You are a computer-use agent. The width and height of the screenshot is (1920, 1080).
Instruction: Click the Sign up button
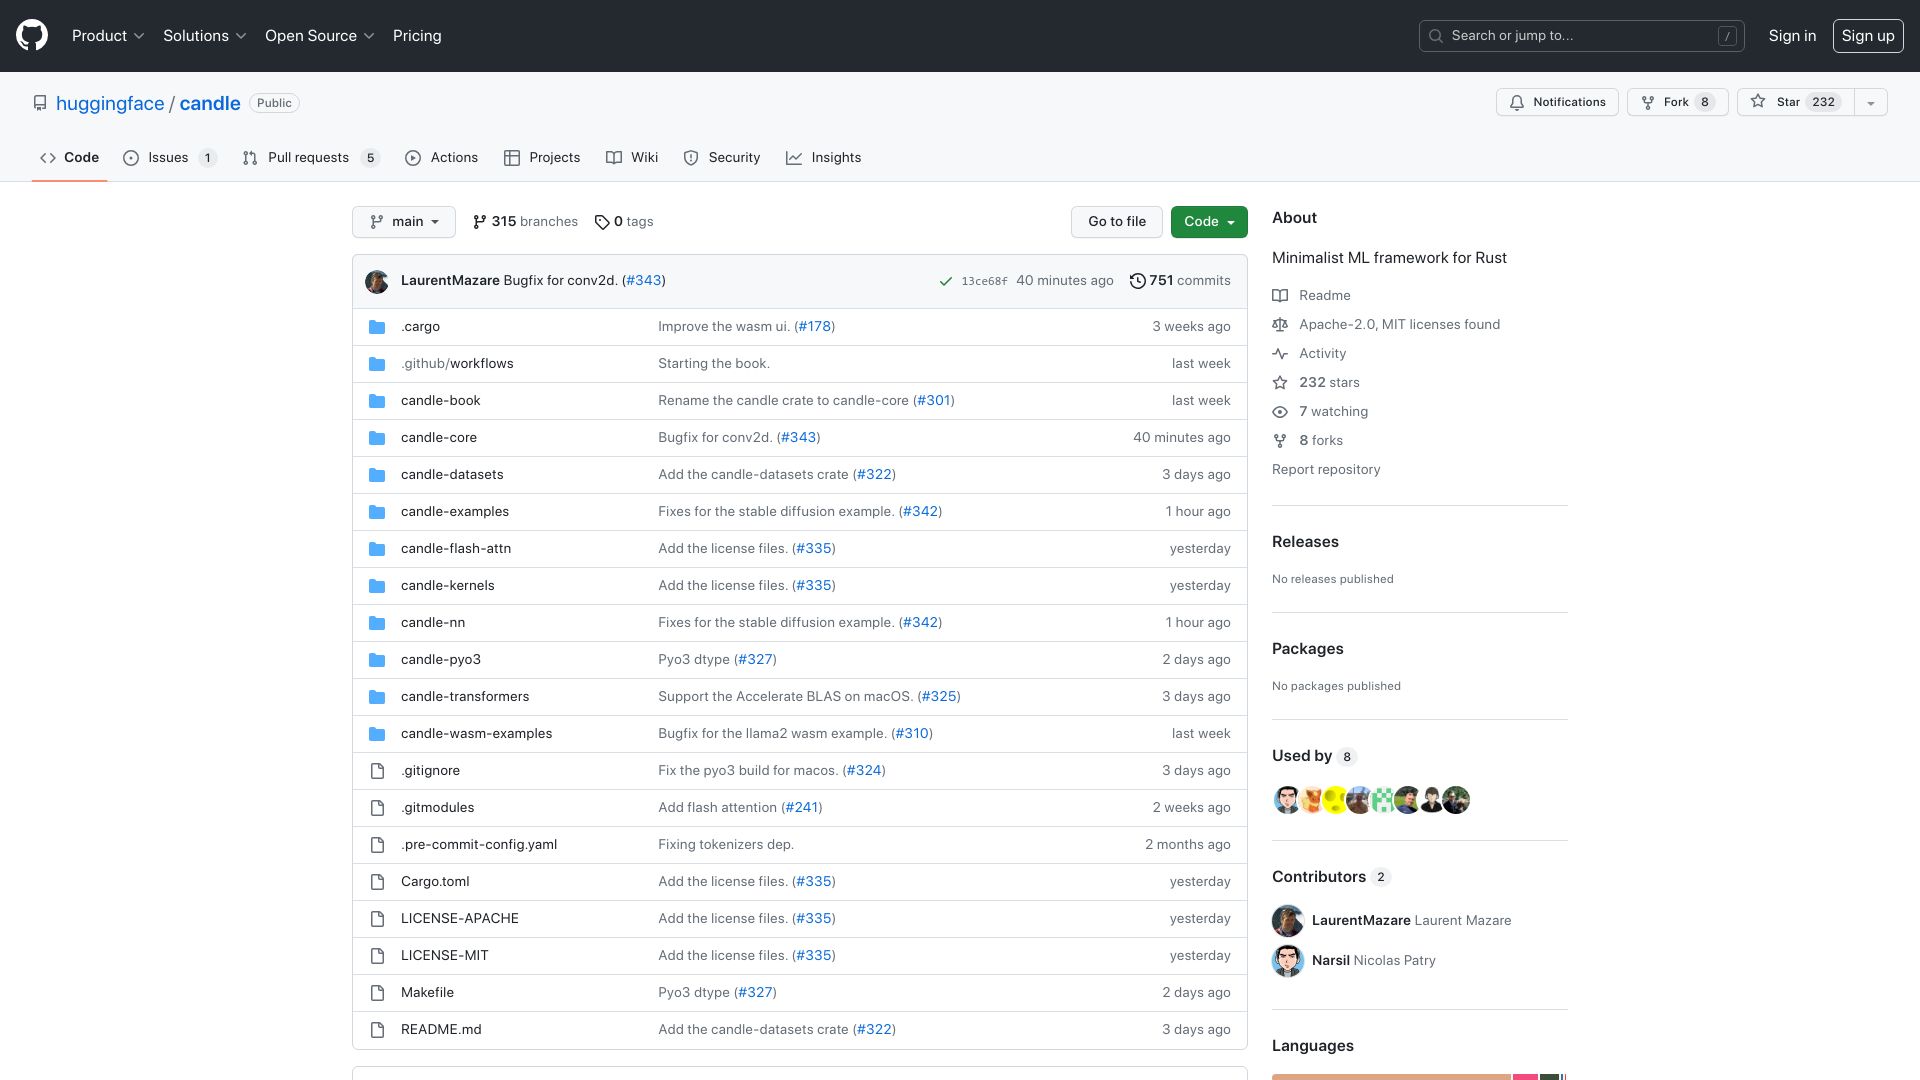(1868, 36)
